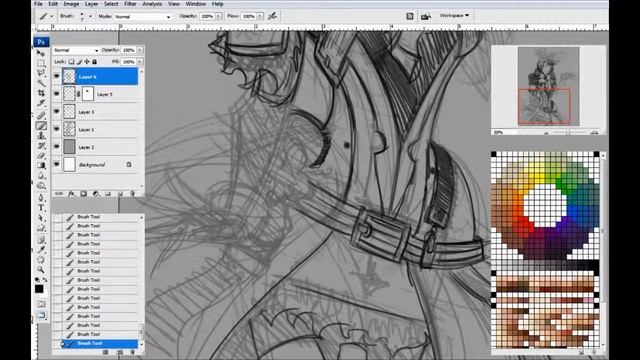
Task: Select the Custom Shape tool
Action: point(41,228)
